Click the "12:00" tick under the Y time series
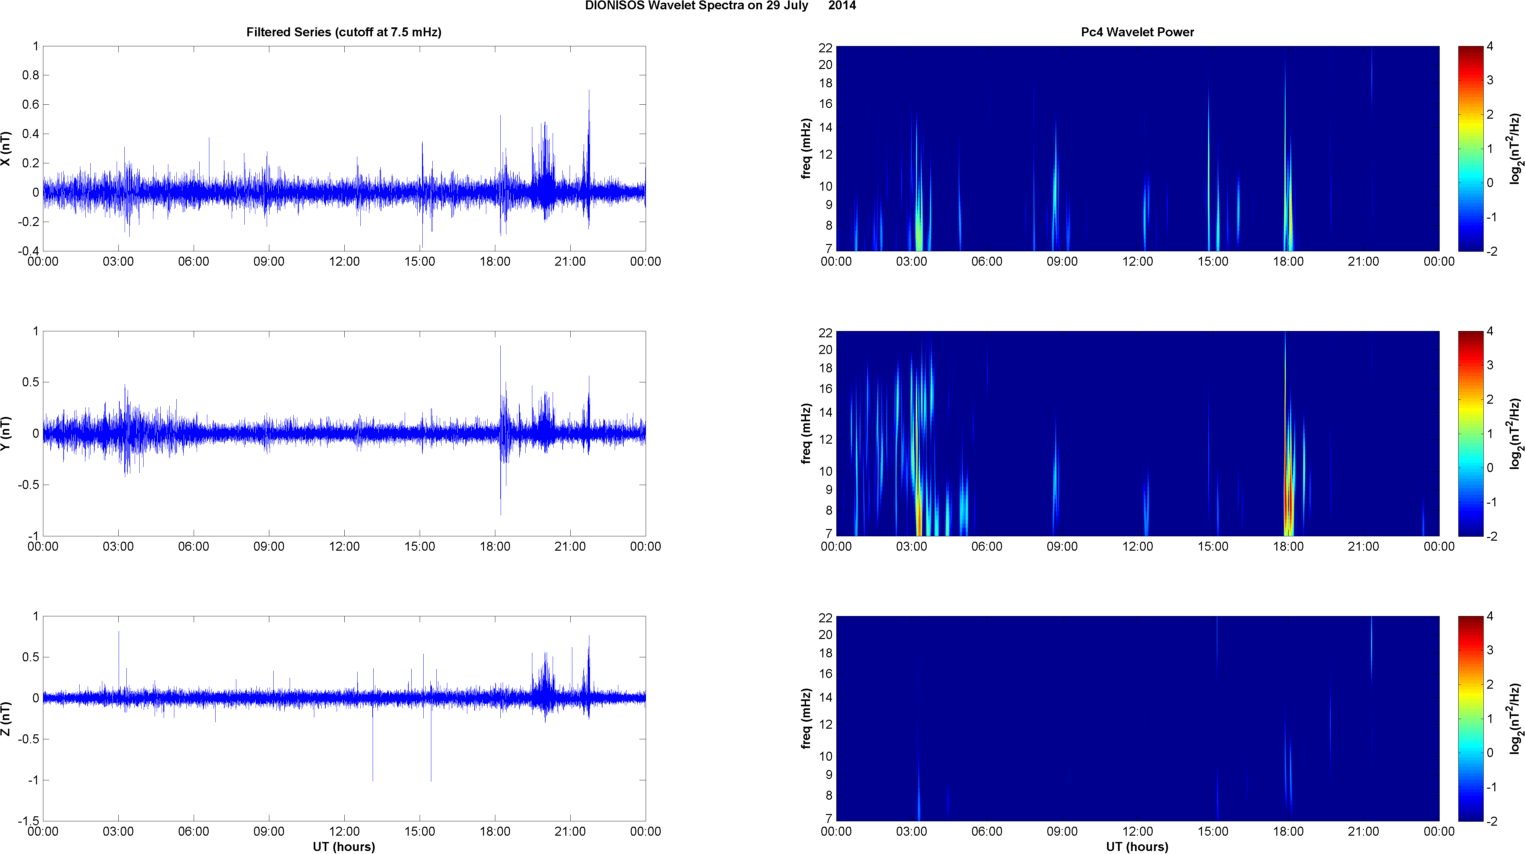The height and width of the screenshot is (854, 1525). pos(344,547)
